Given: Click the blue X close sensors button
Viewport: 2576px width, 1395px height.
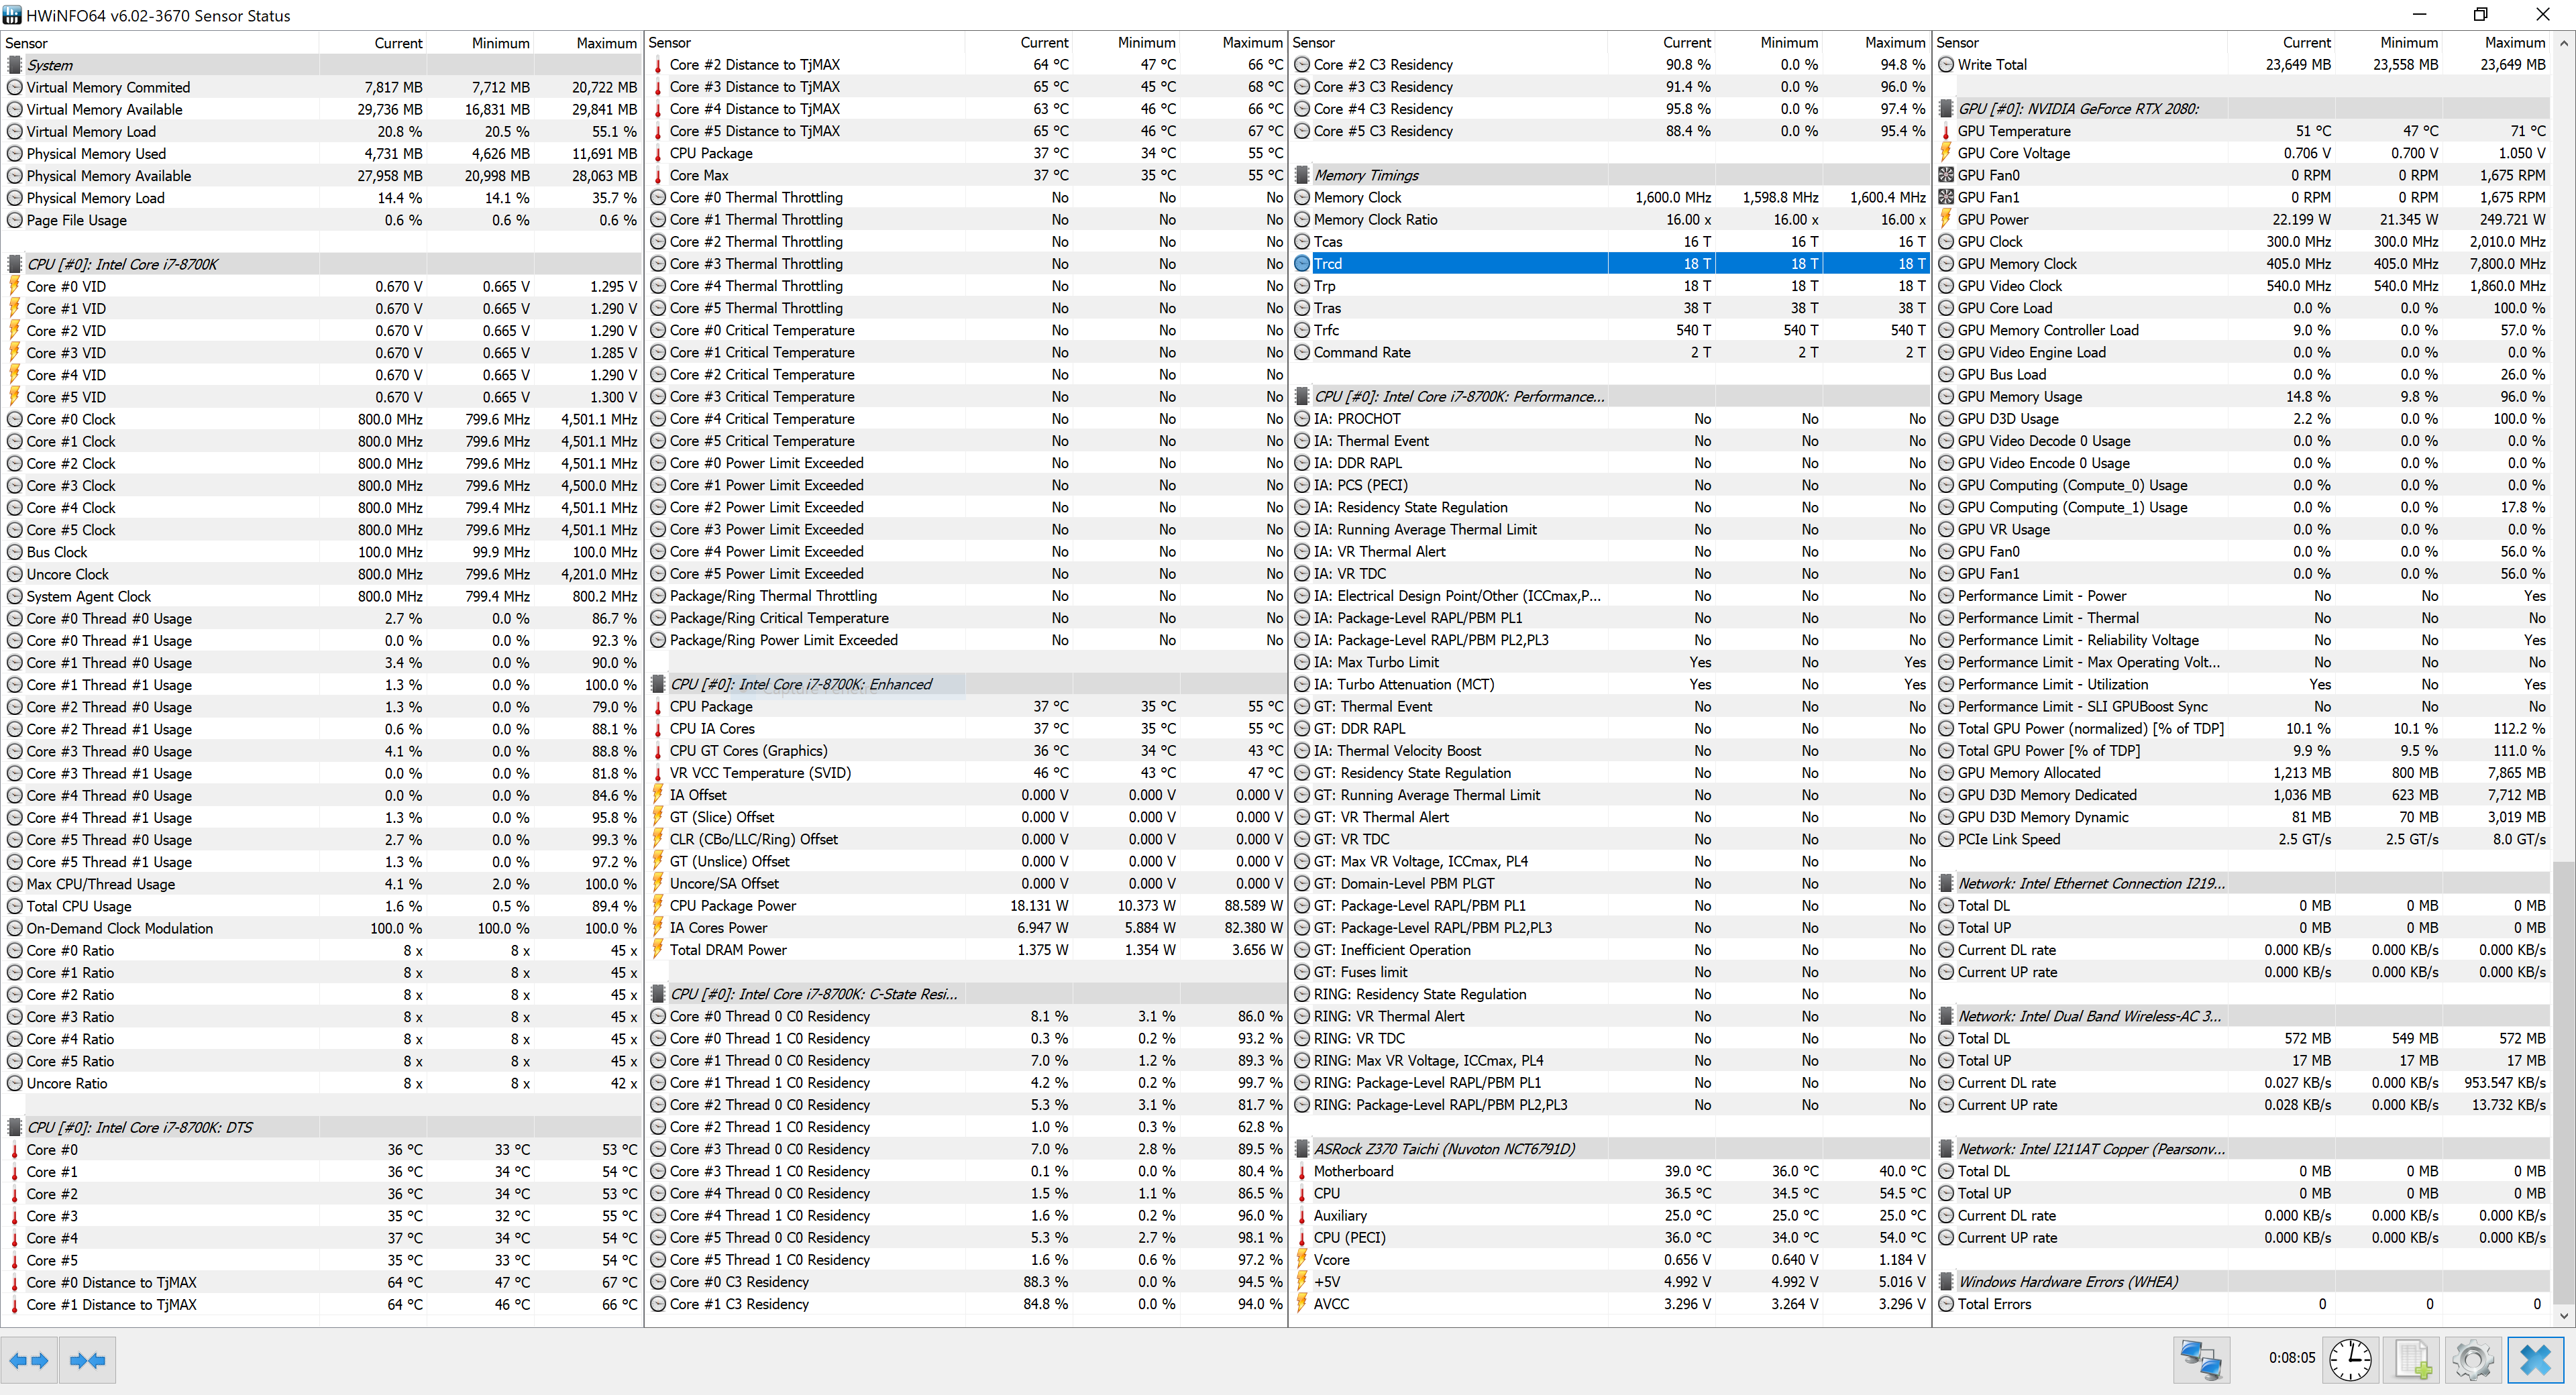Looking at the screenshot, I should click(2535, 1360).
